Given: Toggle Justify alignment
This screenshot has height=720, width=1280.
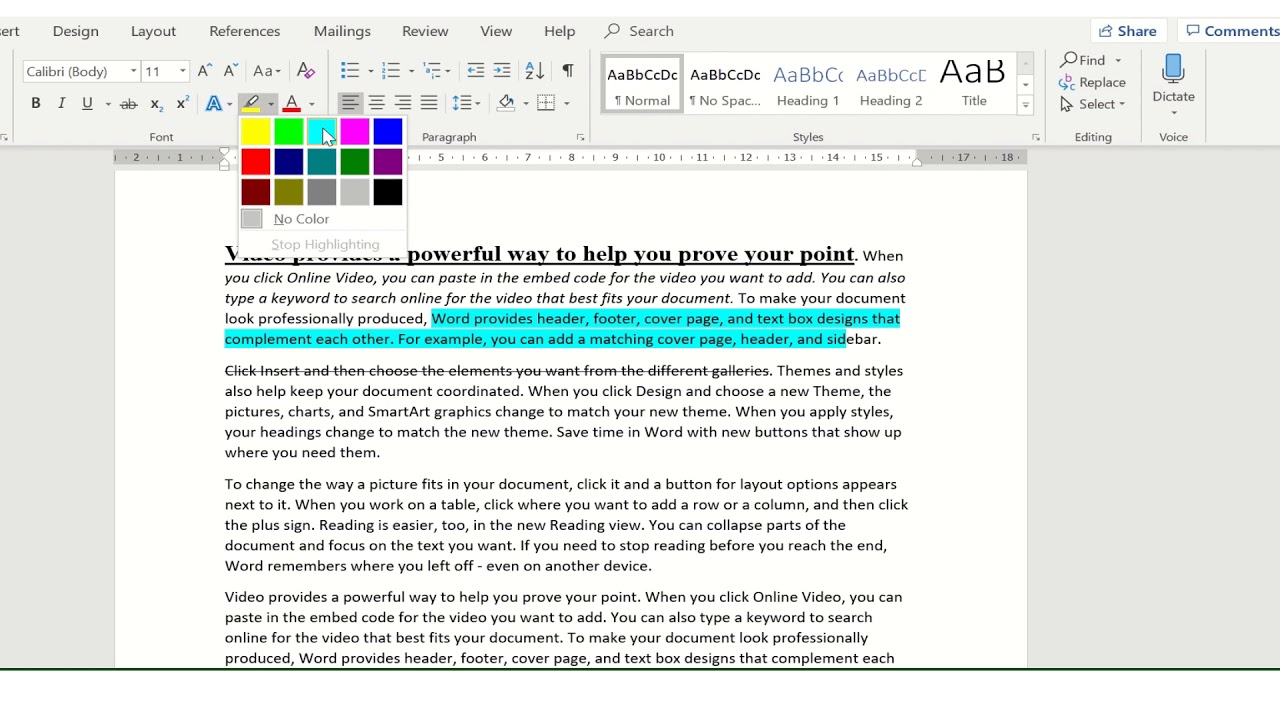Looking at the screenshot, I should coord(429,103).
